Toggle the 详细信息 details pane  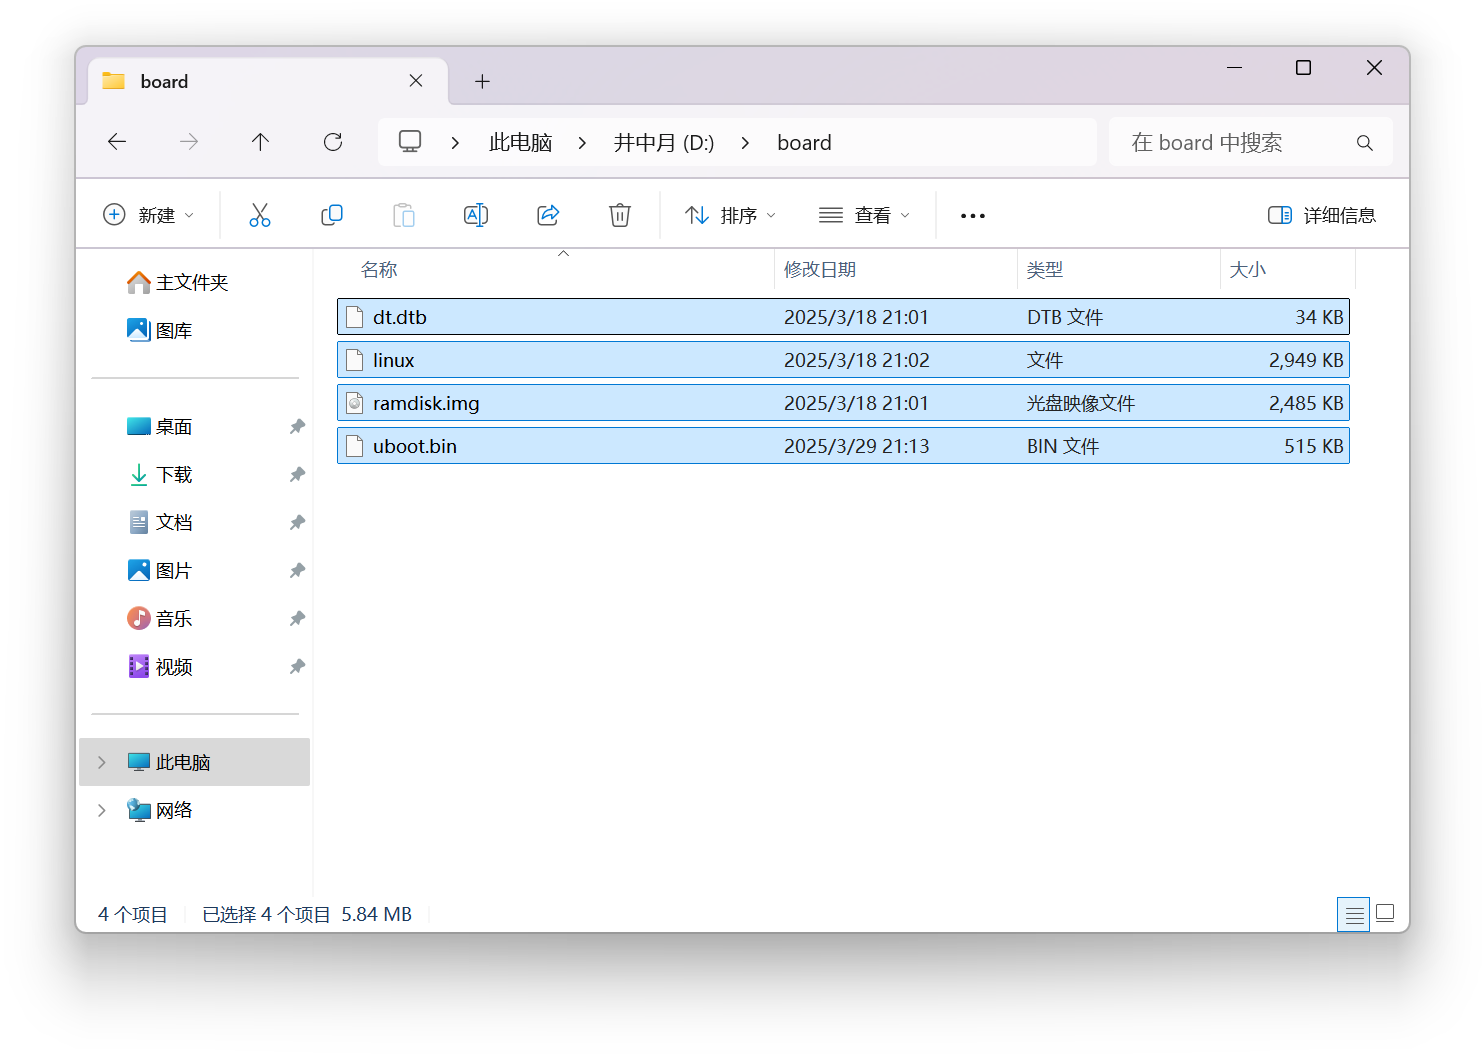click(1321, 214)
